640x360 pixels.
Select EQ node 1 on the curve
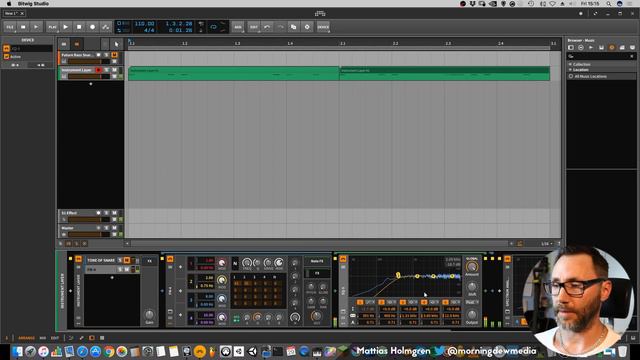click(x=398, y=276)
